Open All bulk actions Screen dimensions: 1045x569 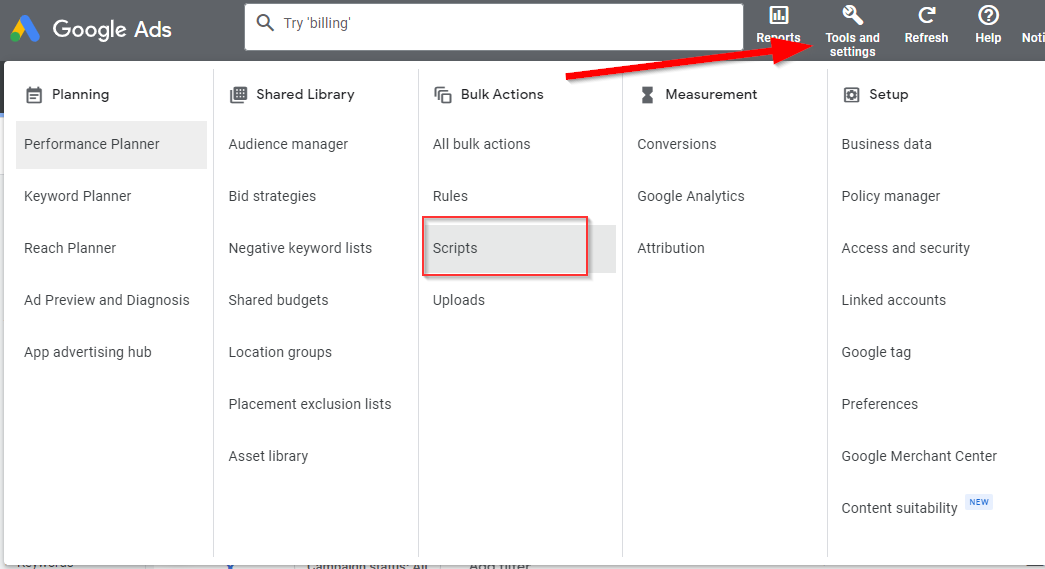(481, 144)
